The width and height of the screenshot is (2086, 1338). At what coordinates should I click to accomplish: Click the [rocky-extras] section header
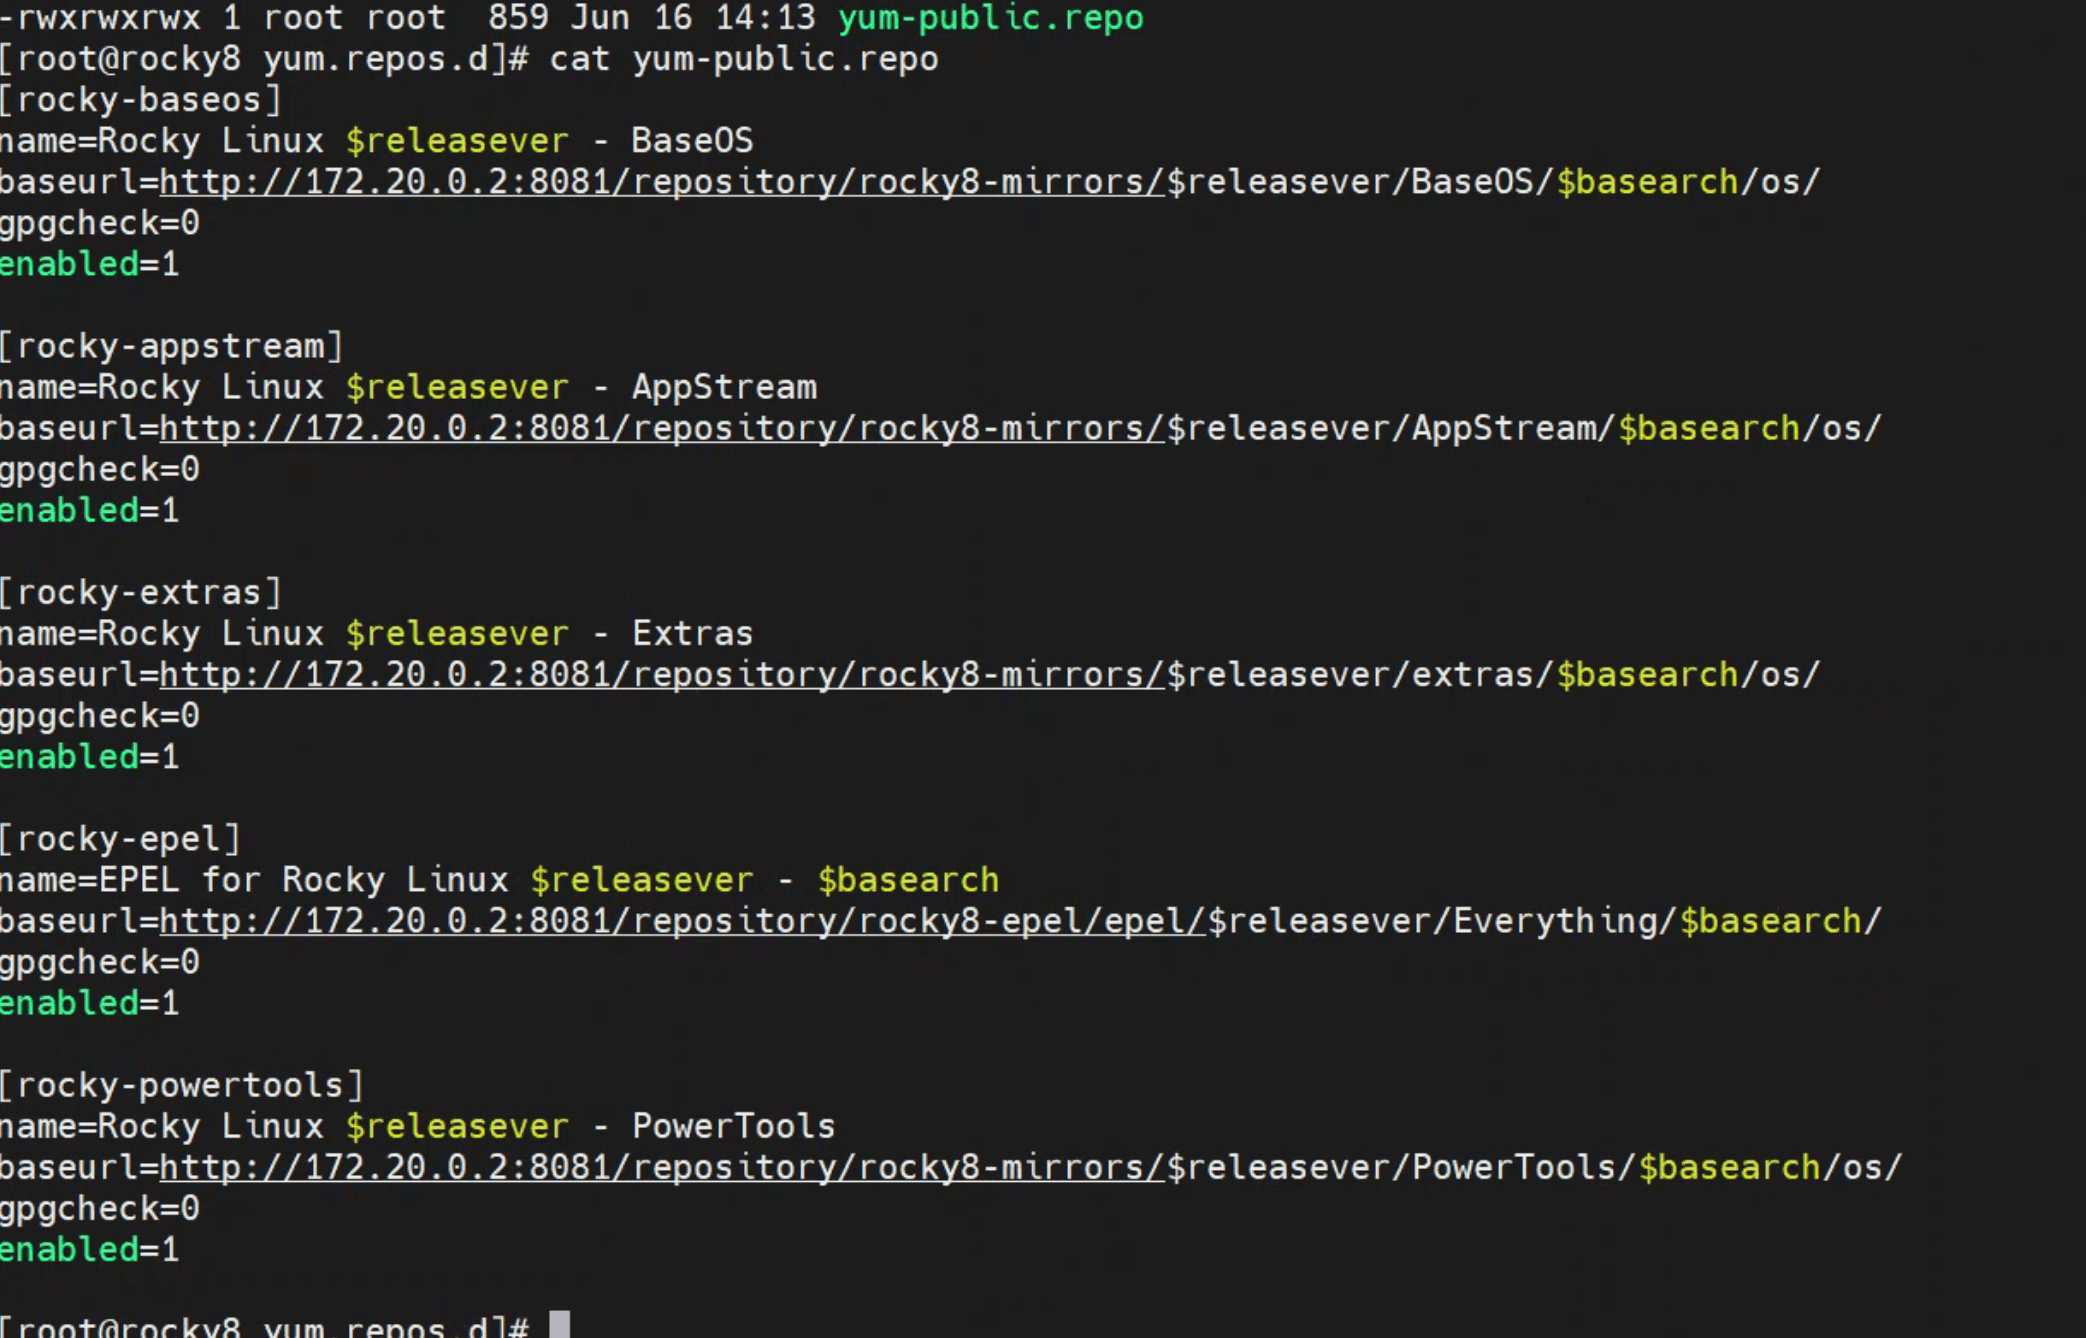[x=141, y=592]
